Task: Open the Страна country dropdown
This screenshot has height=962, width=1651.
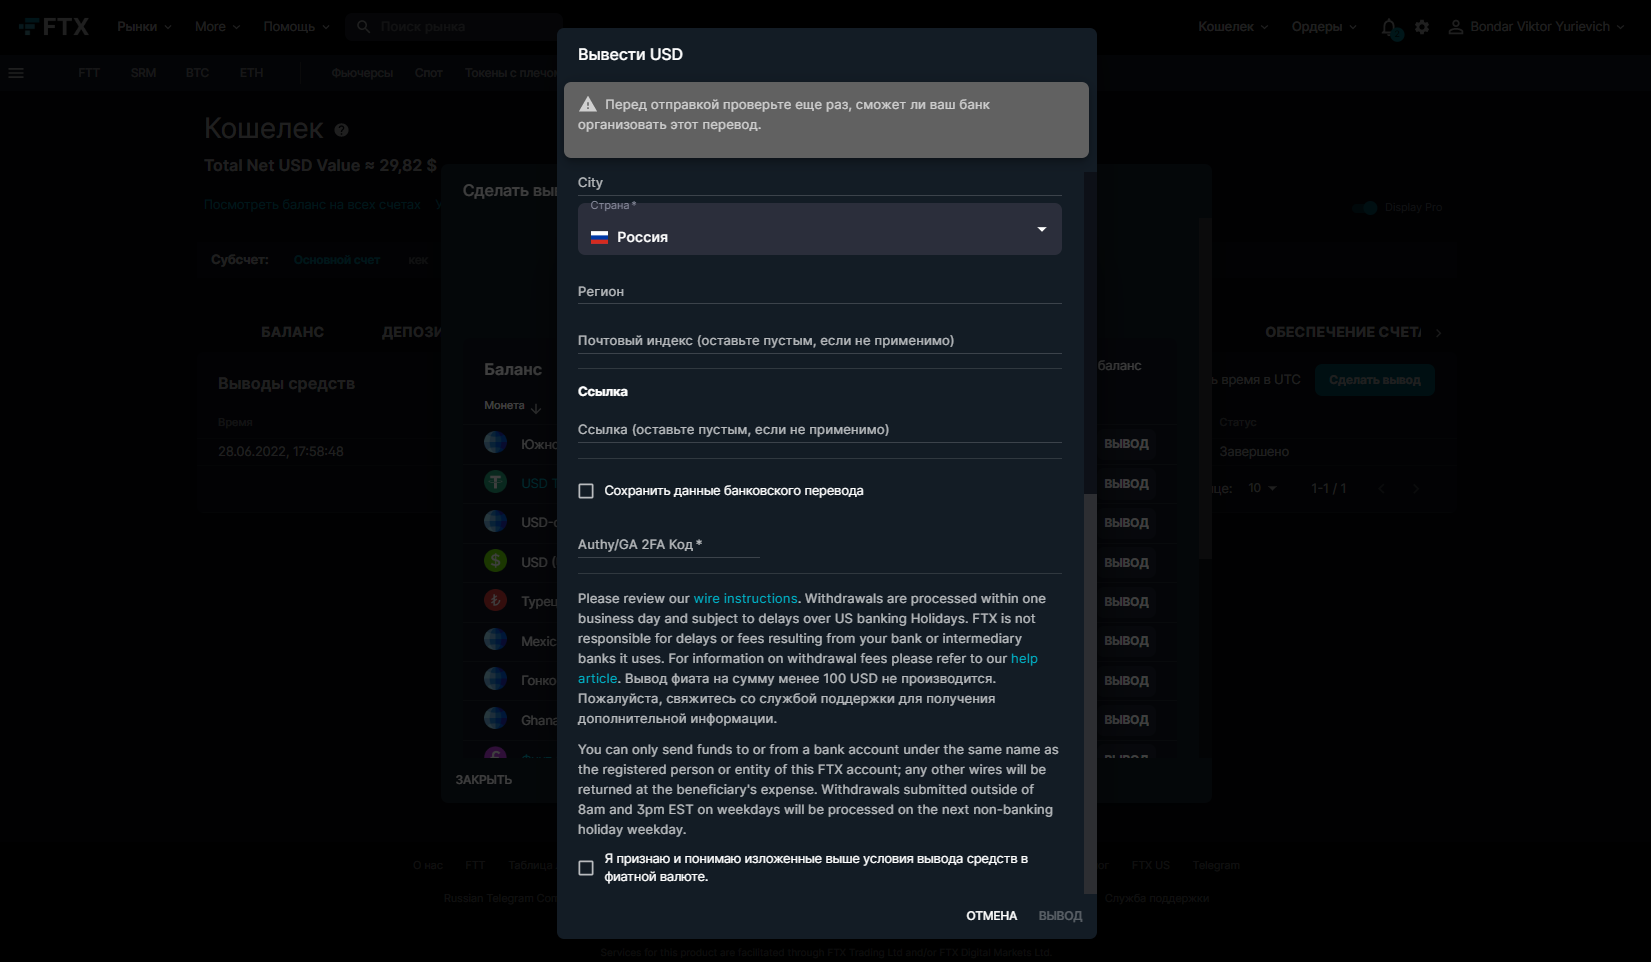Action: pos(820,229)
